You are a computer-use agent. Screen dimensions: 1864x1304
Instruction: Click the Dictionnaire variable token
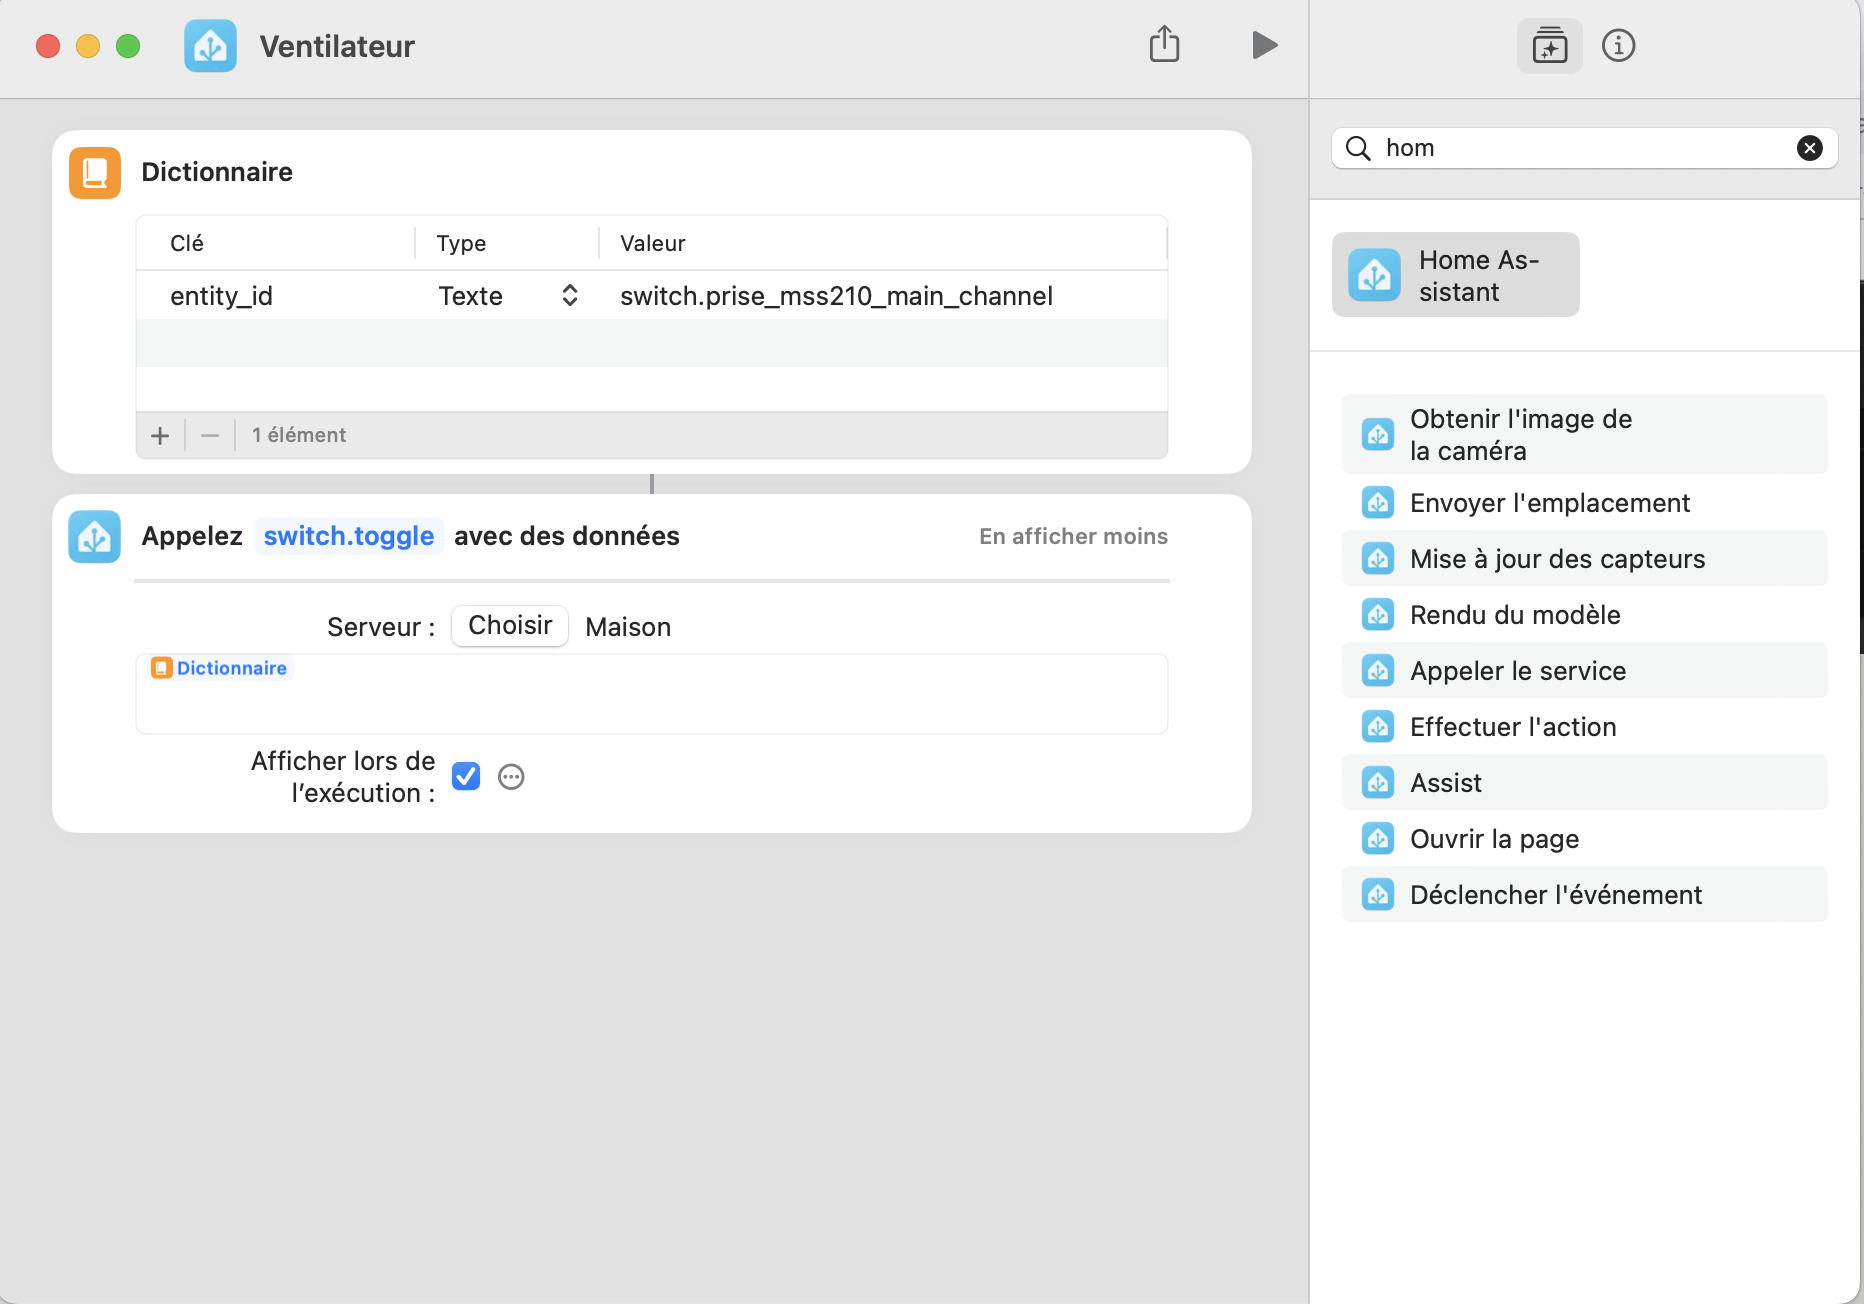[x=220, y=668]
